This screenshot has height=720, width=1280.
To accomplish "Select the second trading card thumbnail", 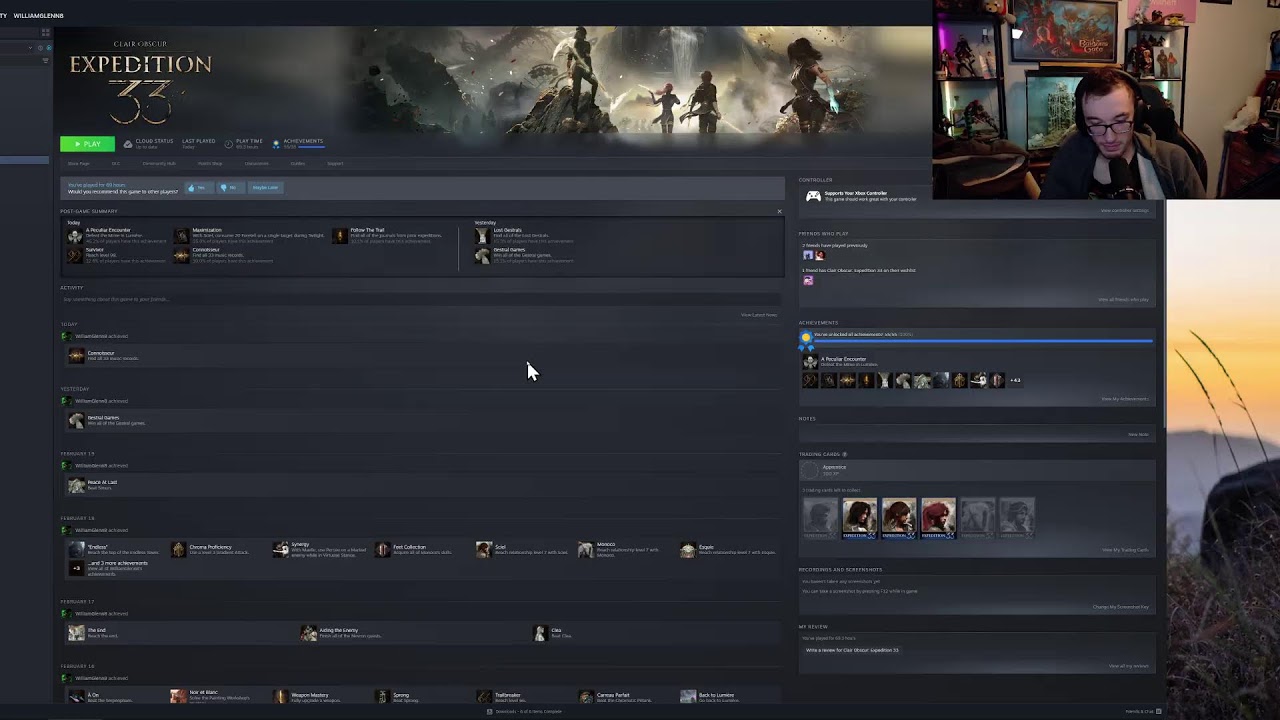I will pos(859,519).
